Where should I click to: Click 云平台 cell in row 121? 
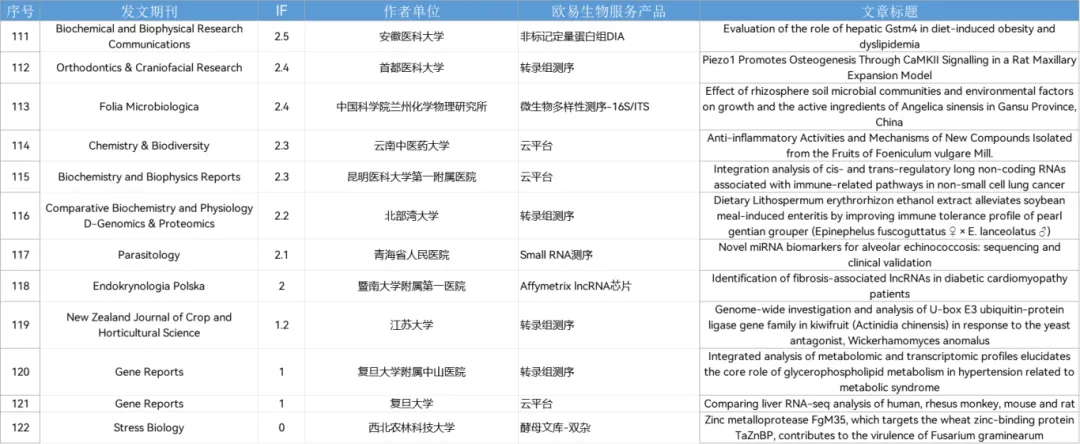click(x=608, y=404)
